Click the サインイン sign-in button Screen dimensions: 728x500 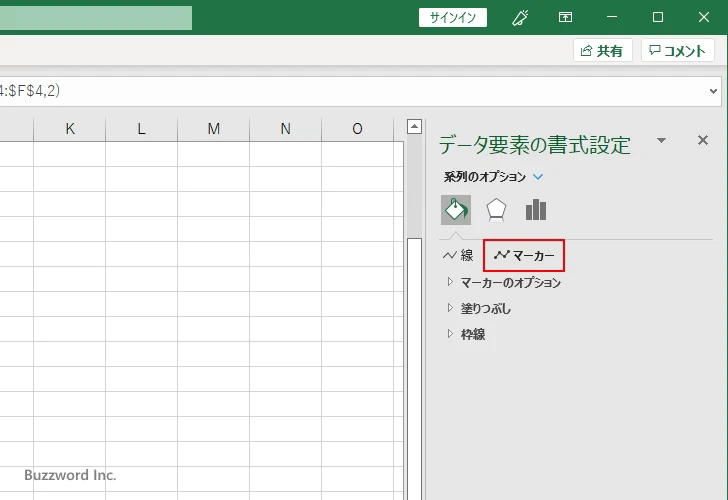tap(453, 18)
